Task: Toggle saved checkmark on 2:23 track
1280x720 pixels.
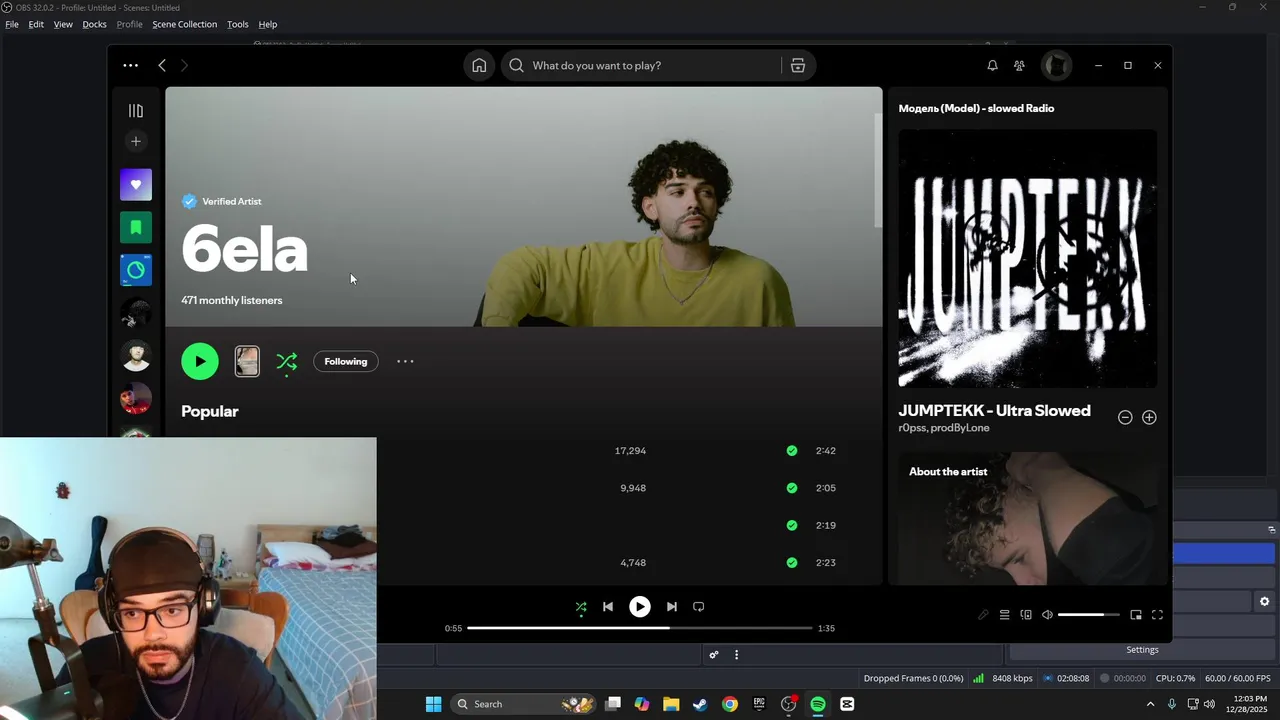Action: coord(792,563)
